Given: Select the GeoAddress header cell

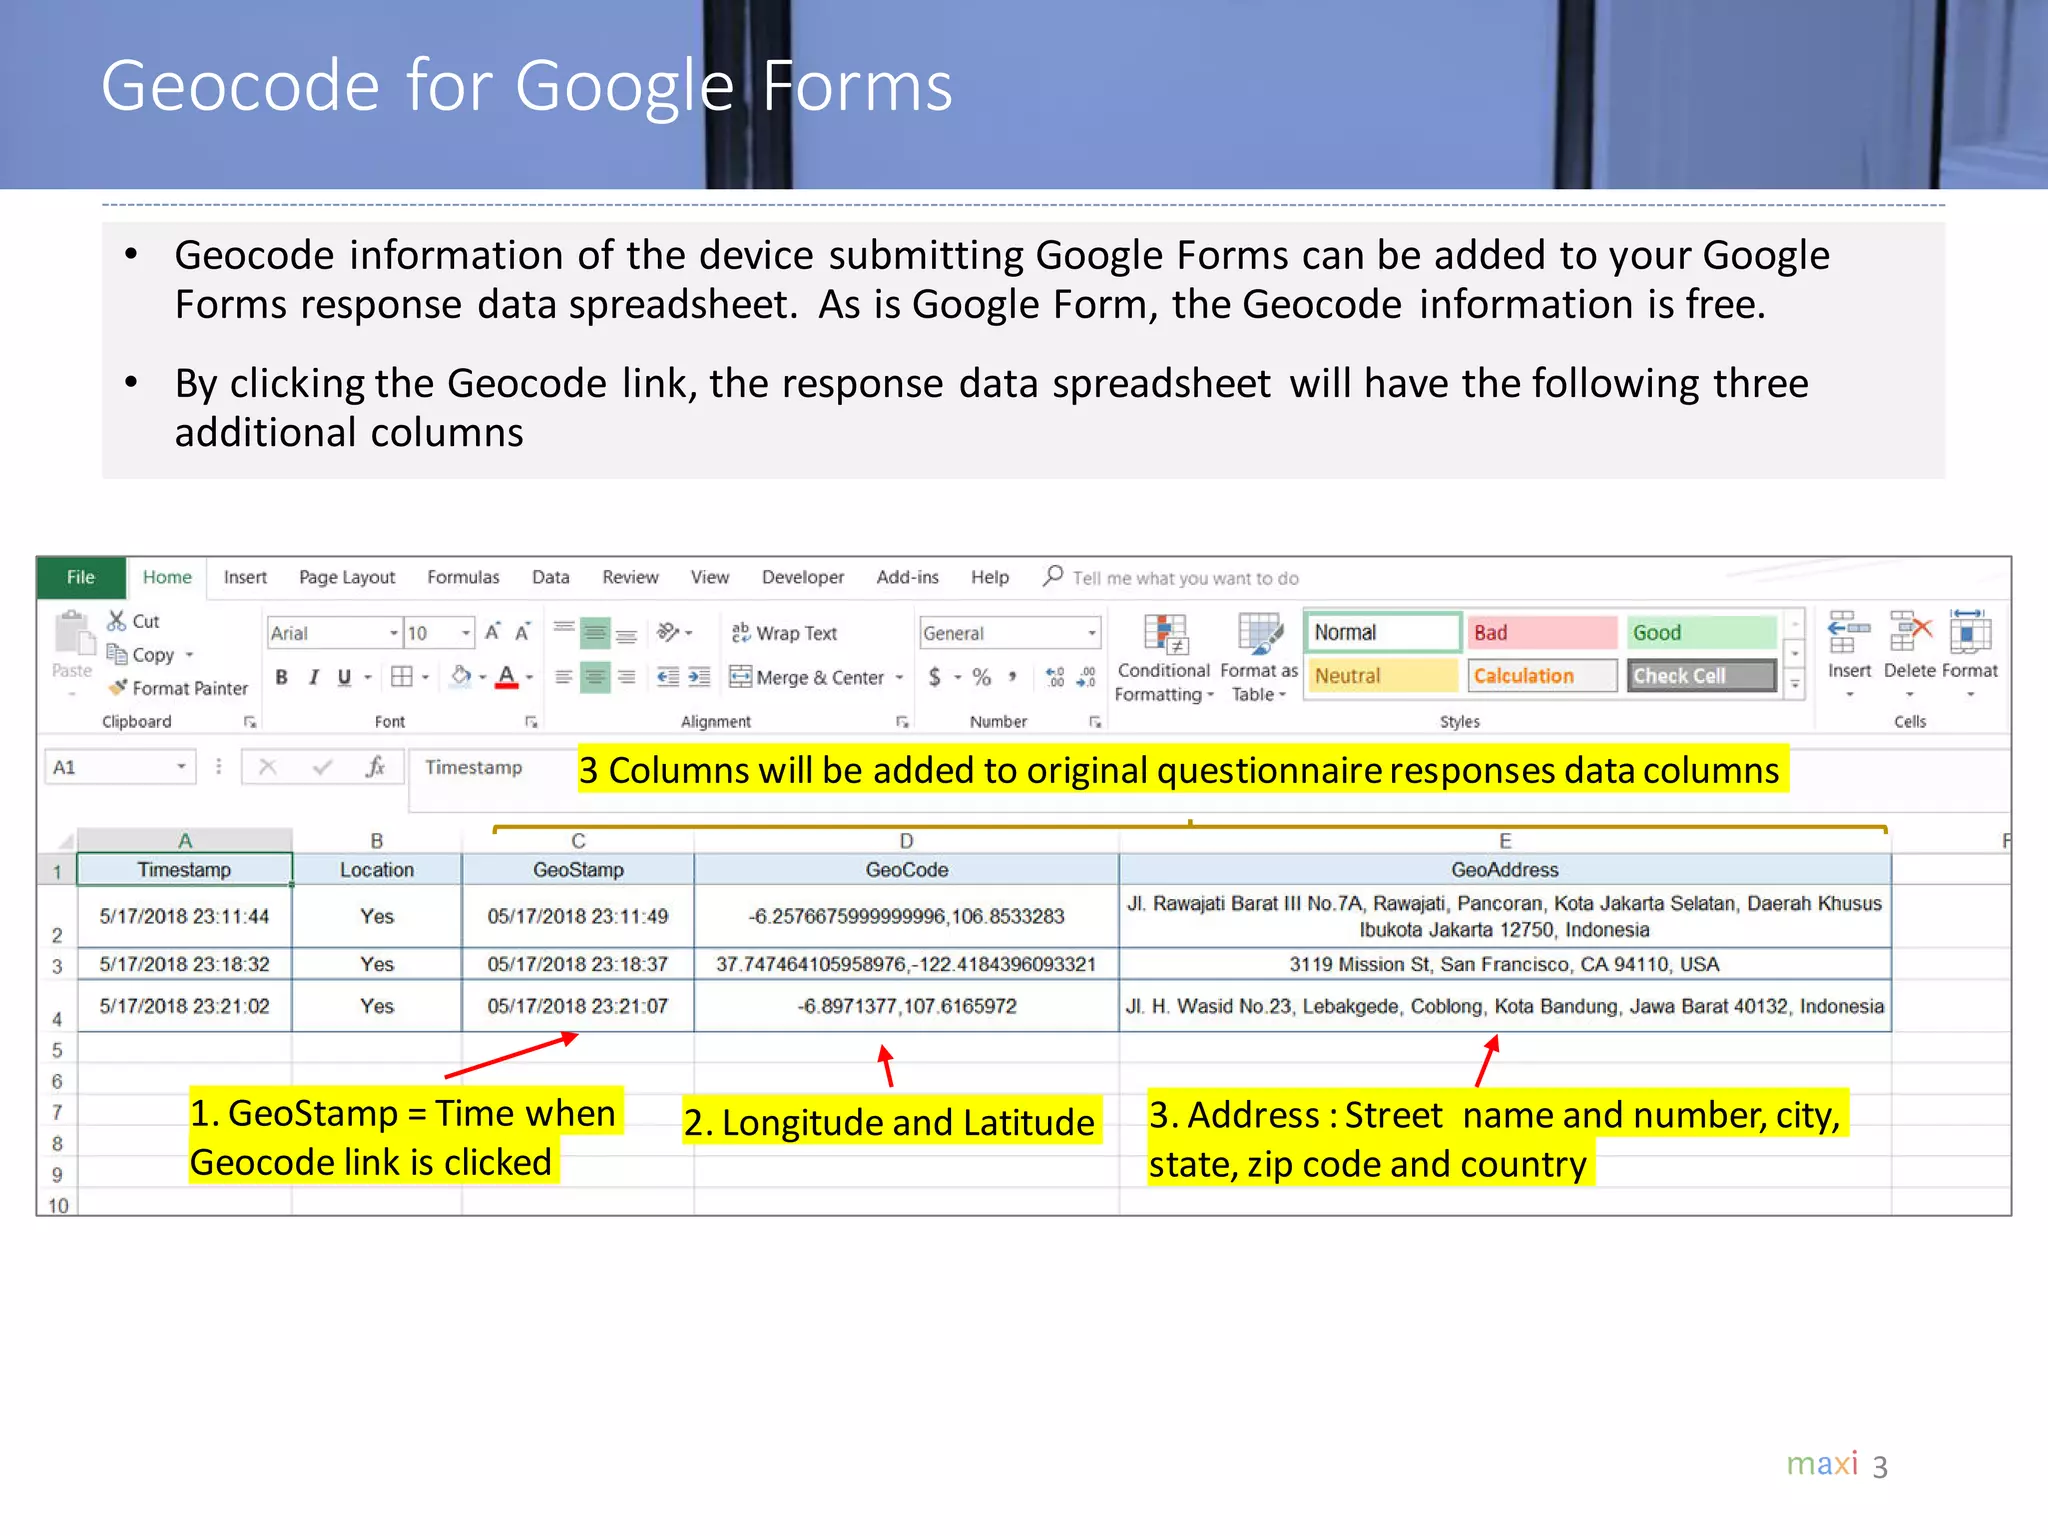Looking at the screenshot, I should click(x=1505, y=869).
